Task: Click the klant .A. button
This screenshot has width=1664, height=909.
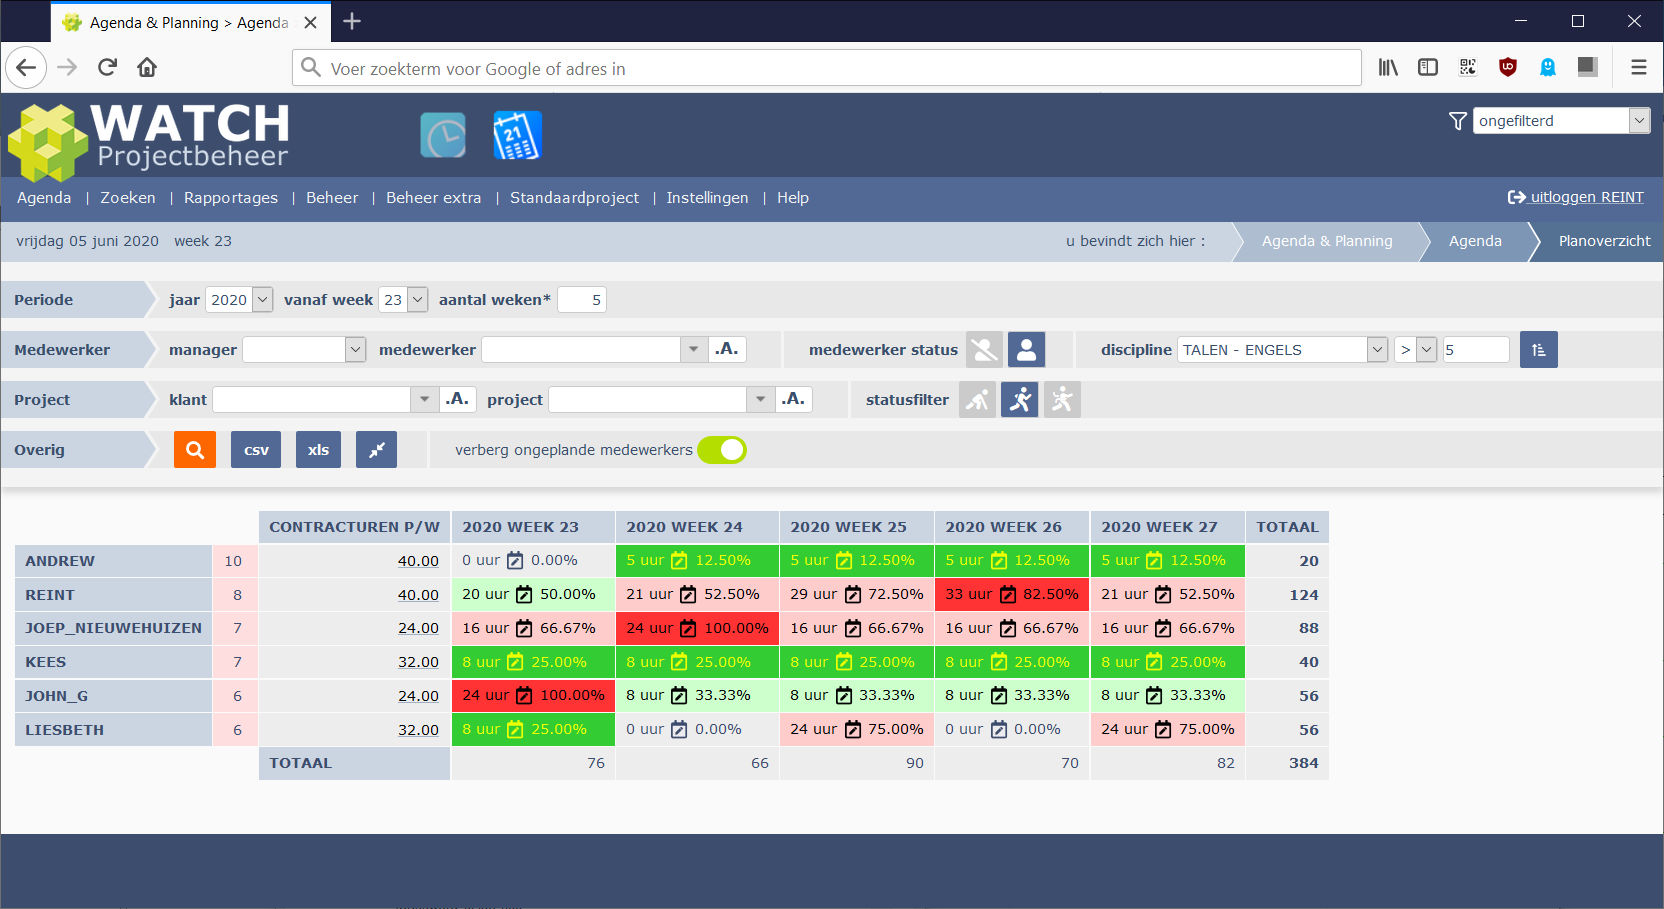Action: click(458, 399)
